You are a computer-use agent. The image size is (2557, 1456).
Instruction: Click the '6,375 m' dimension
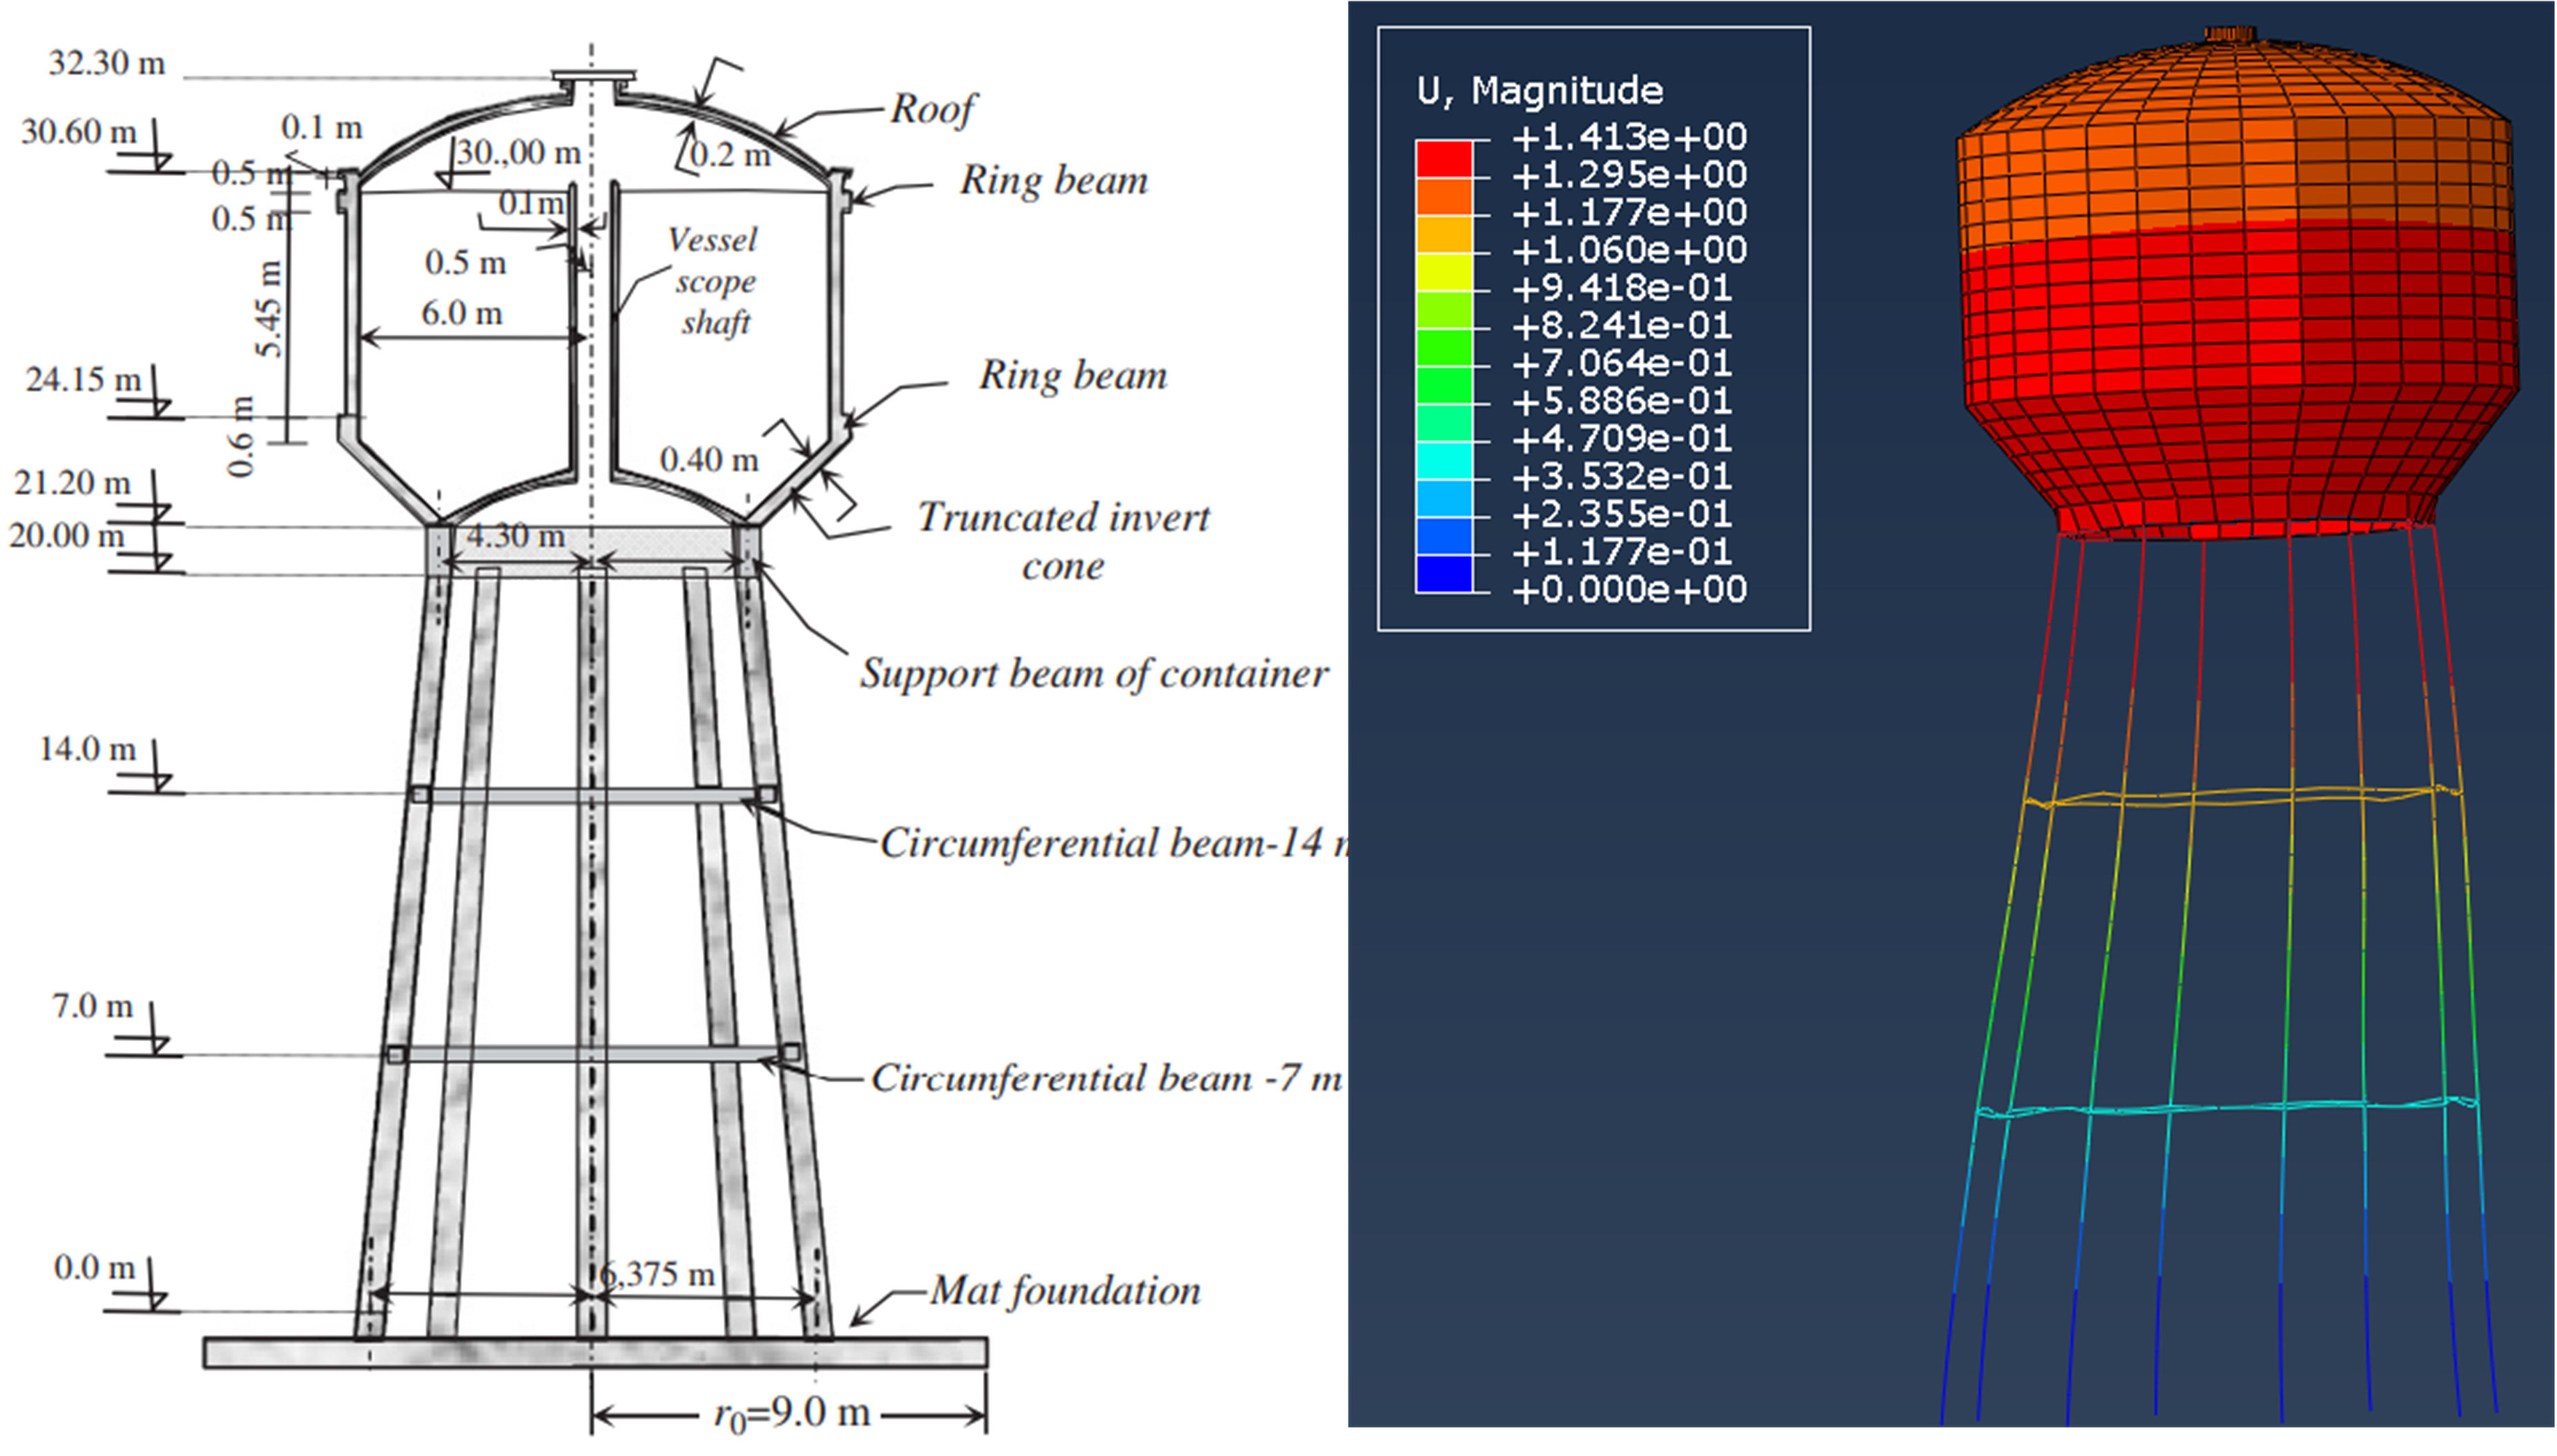click(x=658, y=1274)
